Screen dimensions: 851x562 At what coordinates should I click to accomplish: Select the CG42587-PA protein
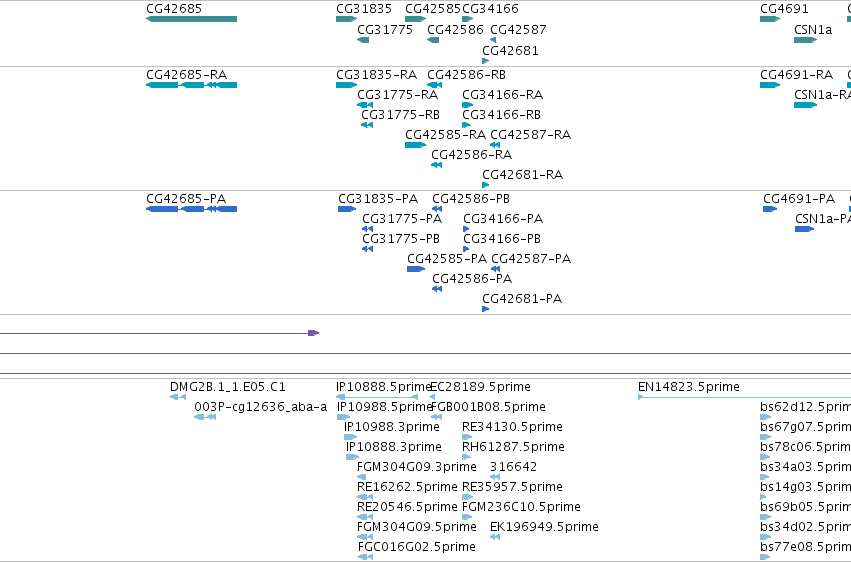(x=496, y=270)
